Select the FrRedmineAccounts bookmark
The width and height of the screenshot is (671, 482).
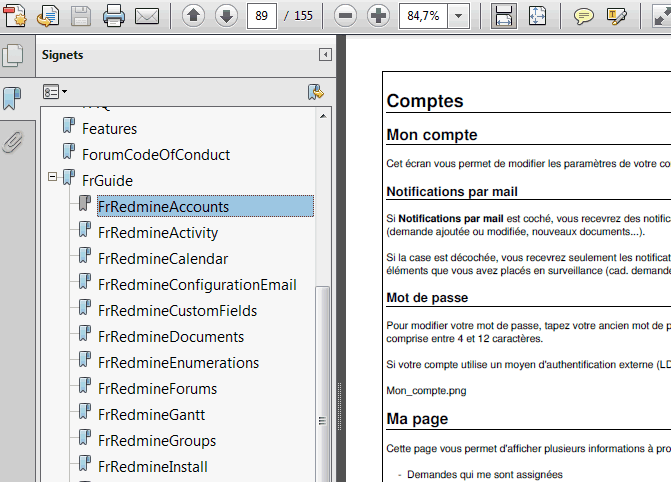pos(205,206)
